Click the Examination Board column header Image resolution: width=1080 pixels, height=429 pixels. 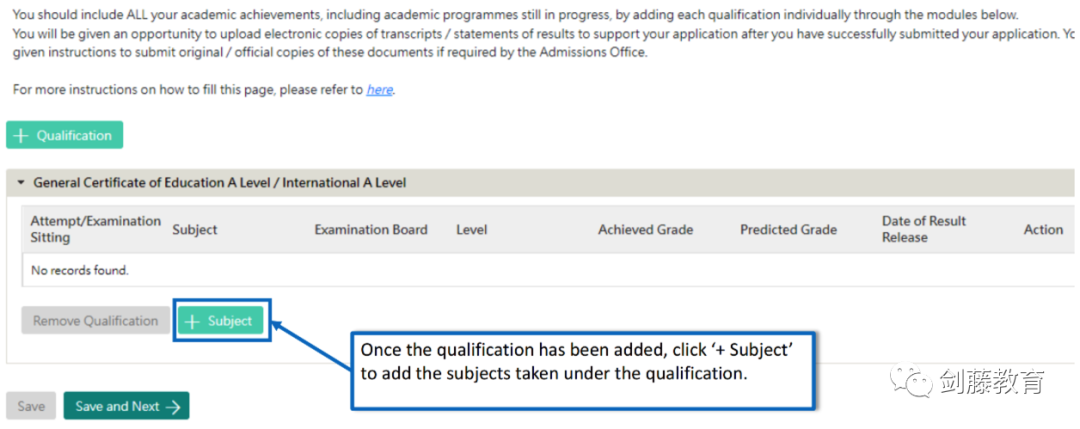[x=371, y=230]
